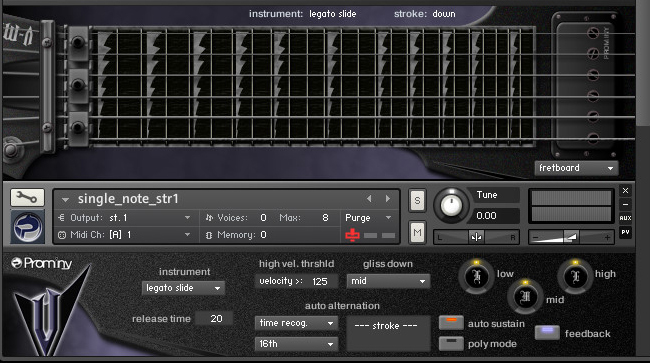The height and width of the screenshot is (363, 650).
Task: Solo the instrument with S button
Action: click(x=417, y=201)
